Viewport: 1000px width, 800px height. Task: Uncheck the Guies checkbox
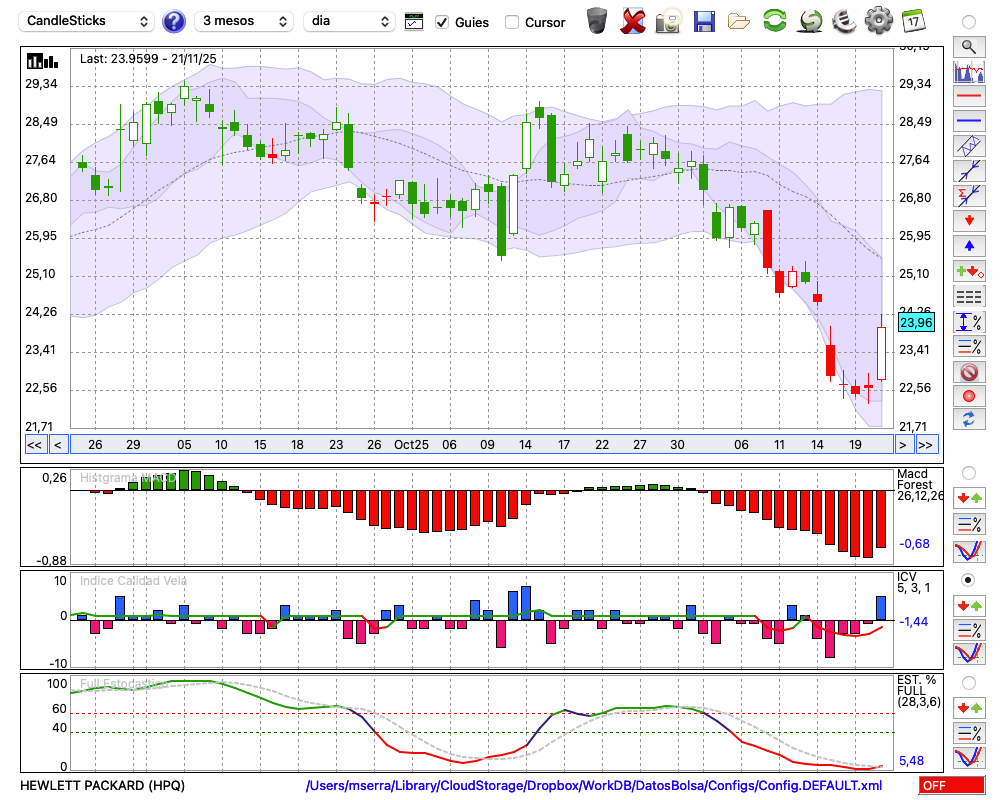coord(443,22)
